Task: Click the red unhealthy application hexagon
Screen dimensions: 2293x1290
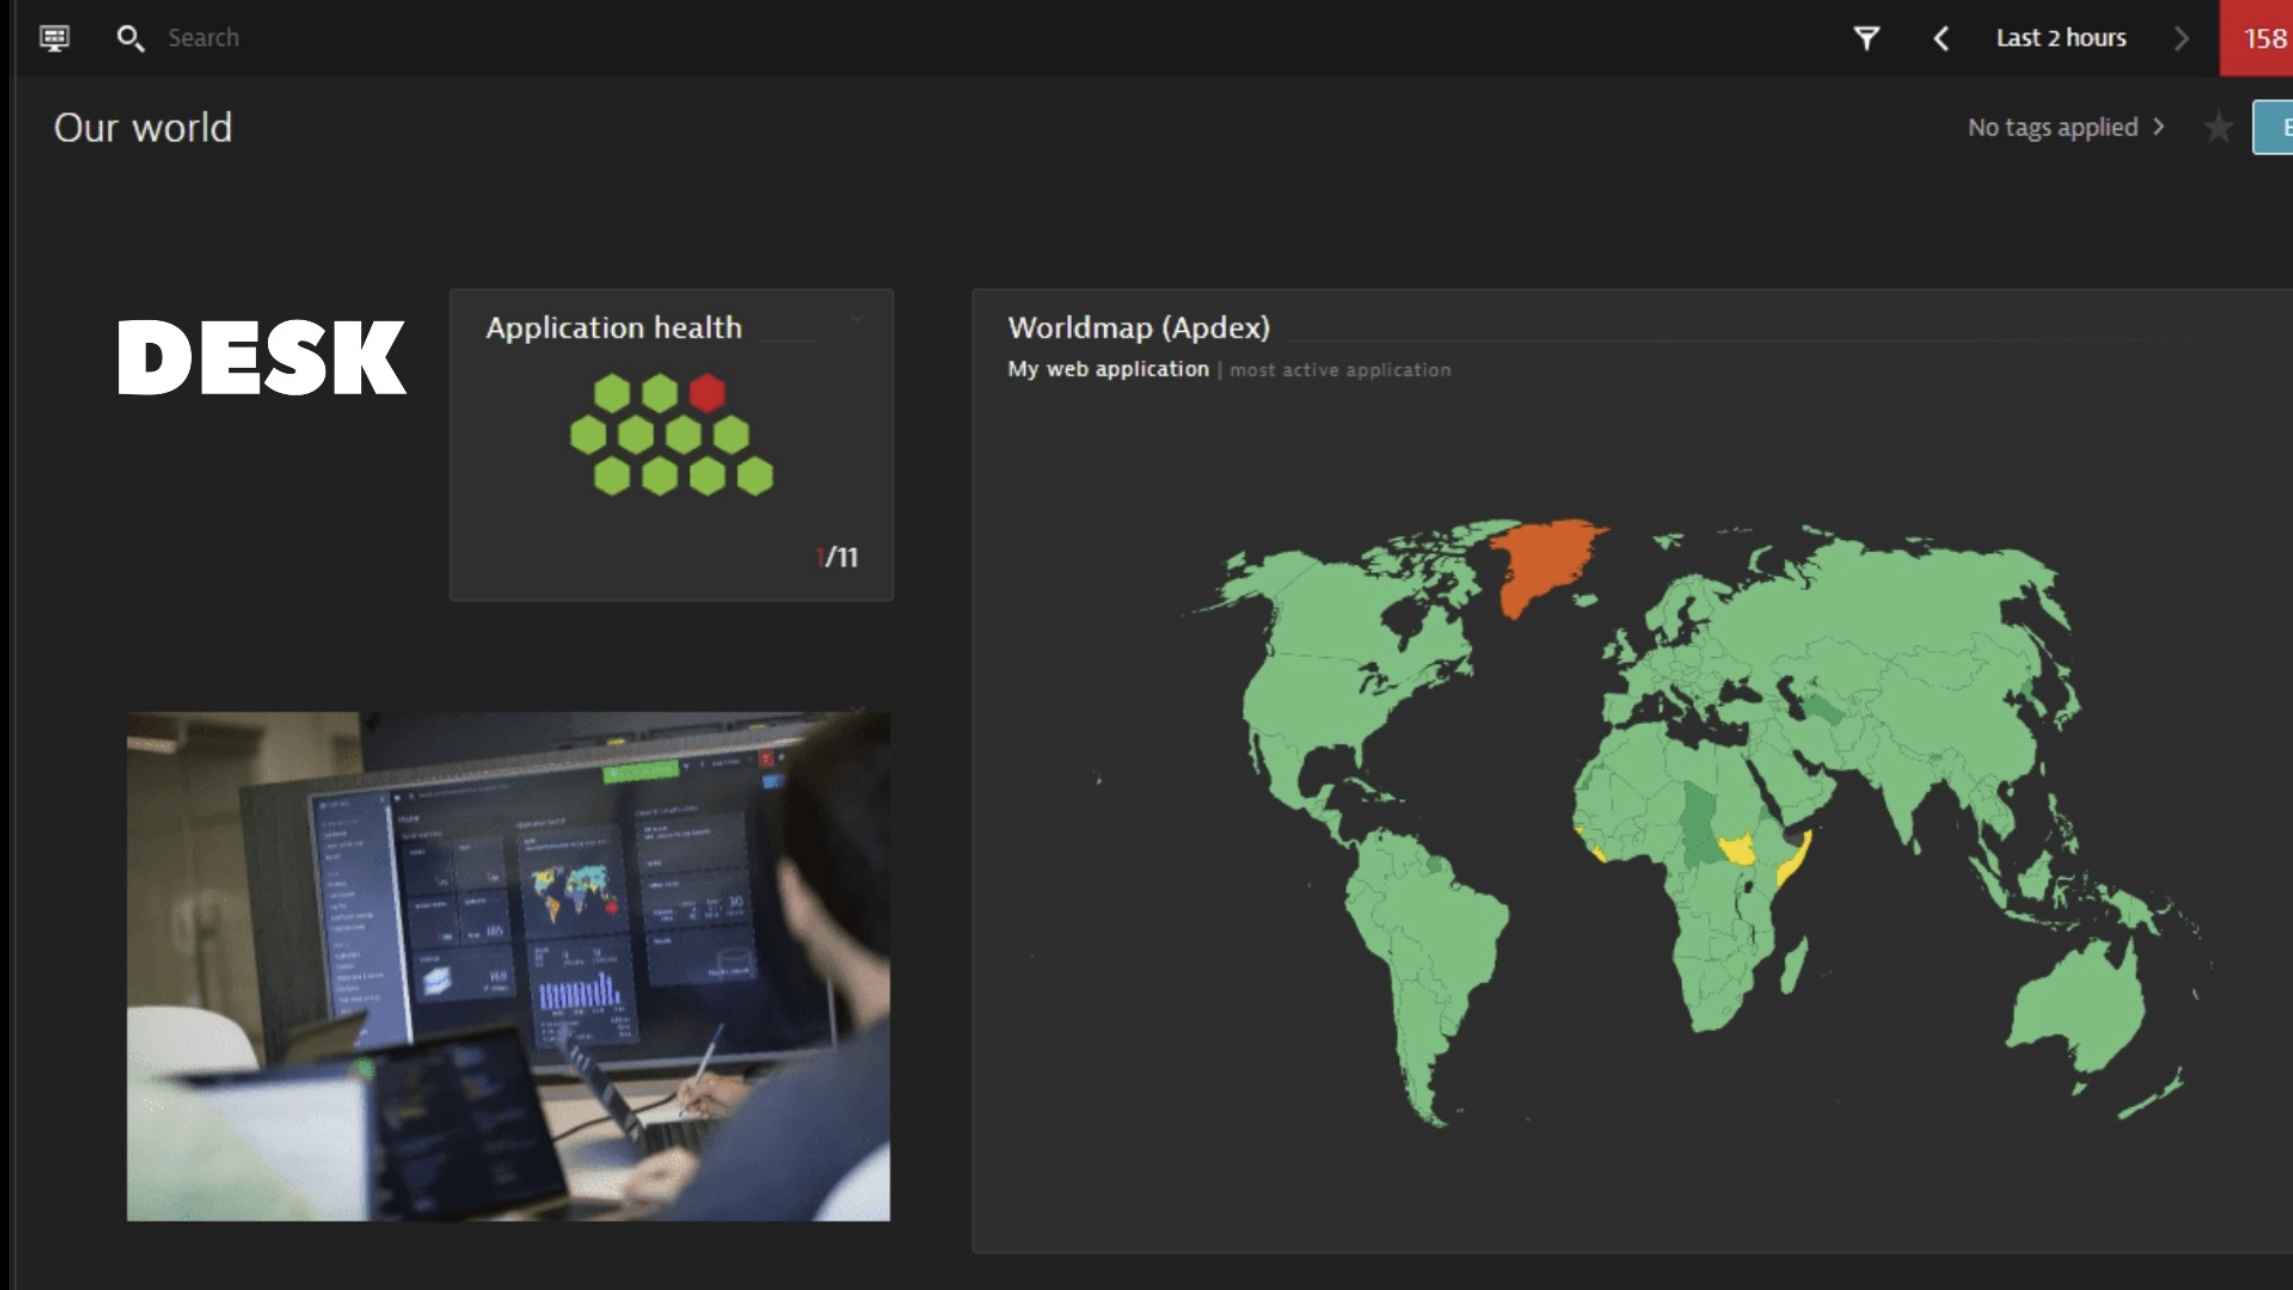Action: click(707, 393)
